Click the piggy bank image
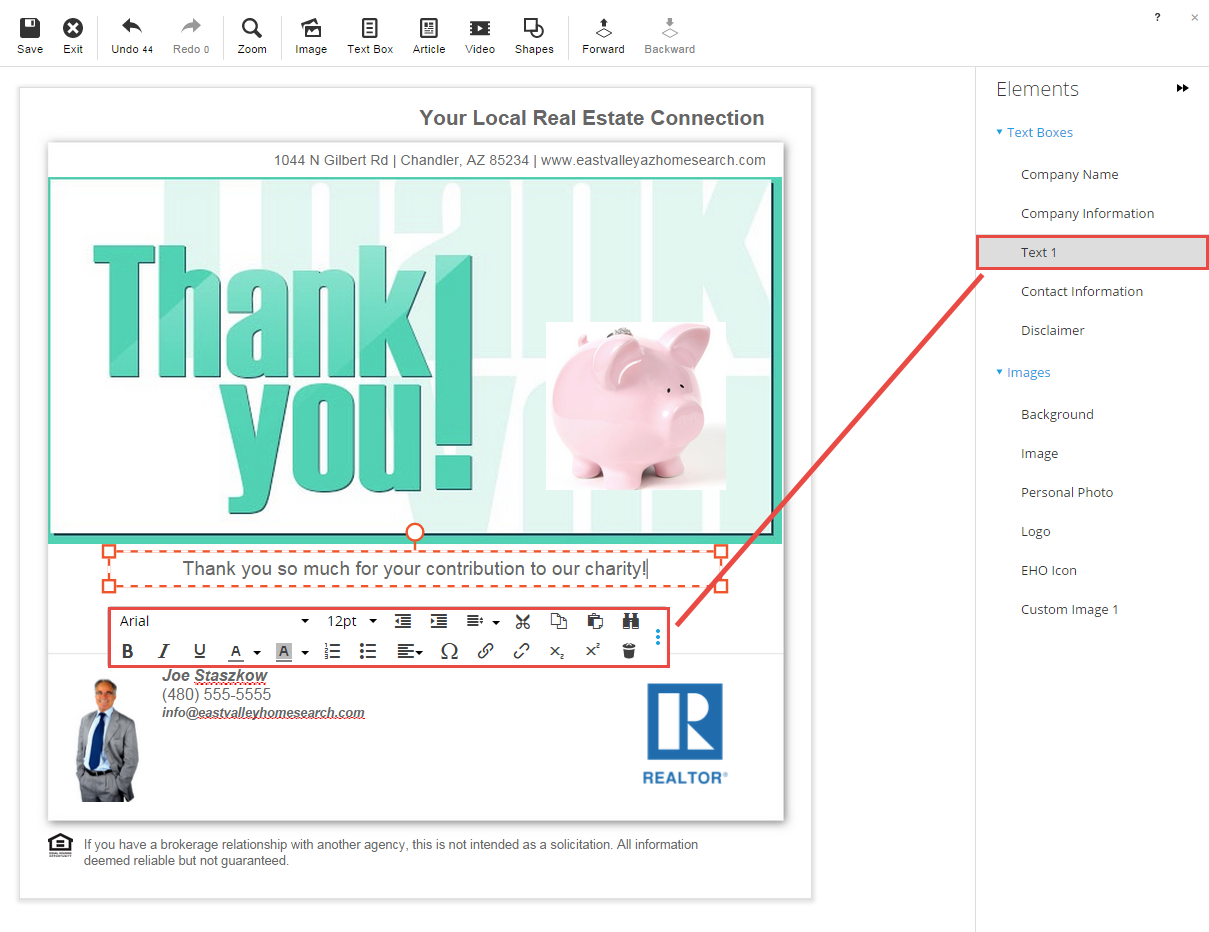The width and height of the screenshot is (1209, 932). click(636, 405)
